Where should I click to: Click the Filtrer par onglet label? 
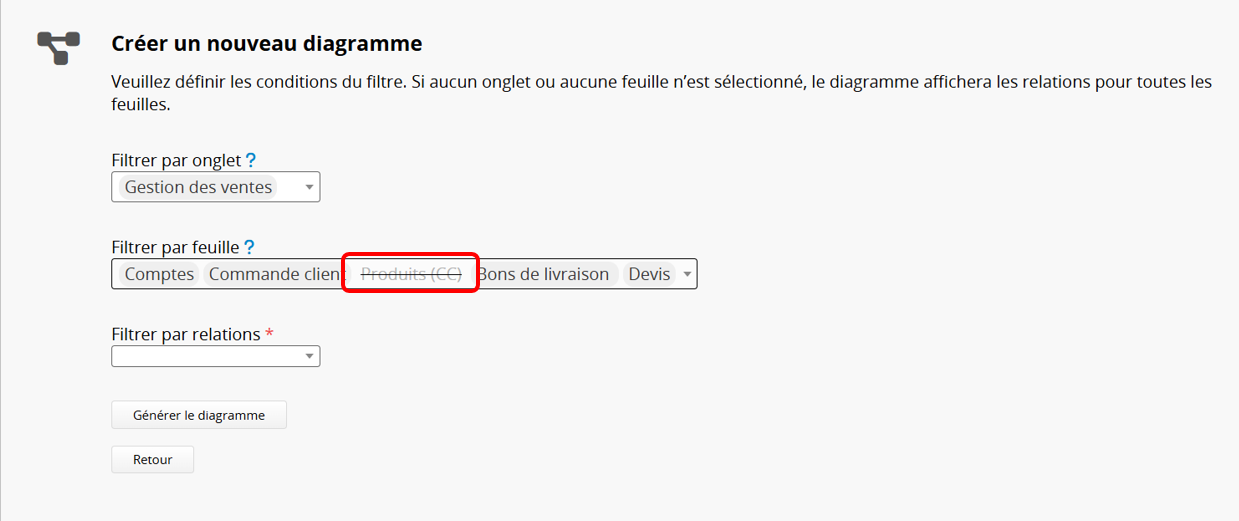[176, 160]
